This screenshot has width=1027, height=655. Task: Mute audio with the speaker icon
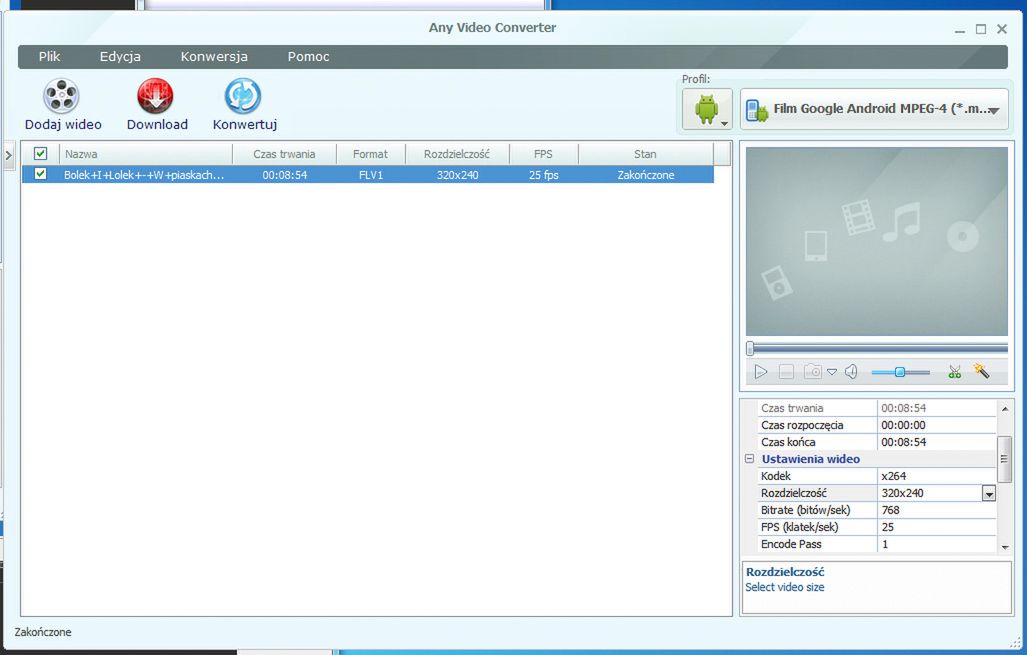[851, 372]
